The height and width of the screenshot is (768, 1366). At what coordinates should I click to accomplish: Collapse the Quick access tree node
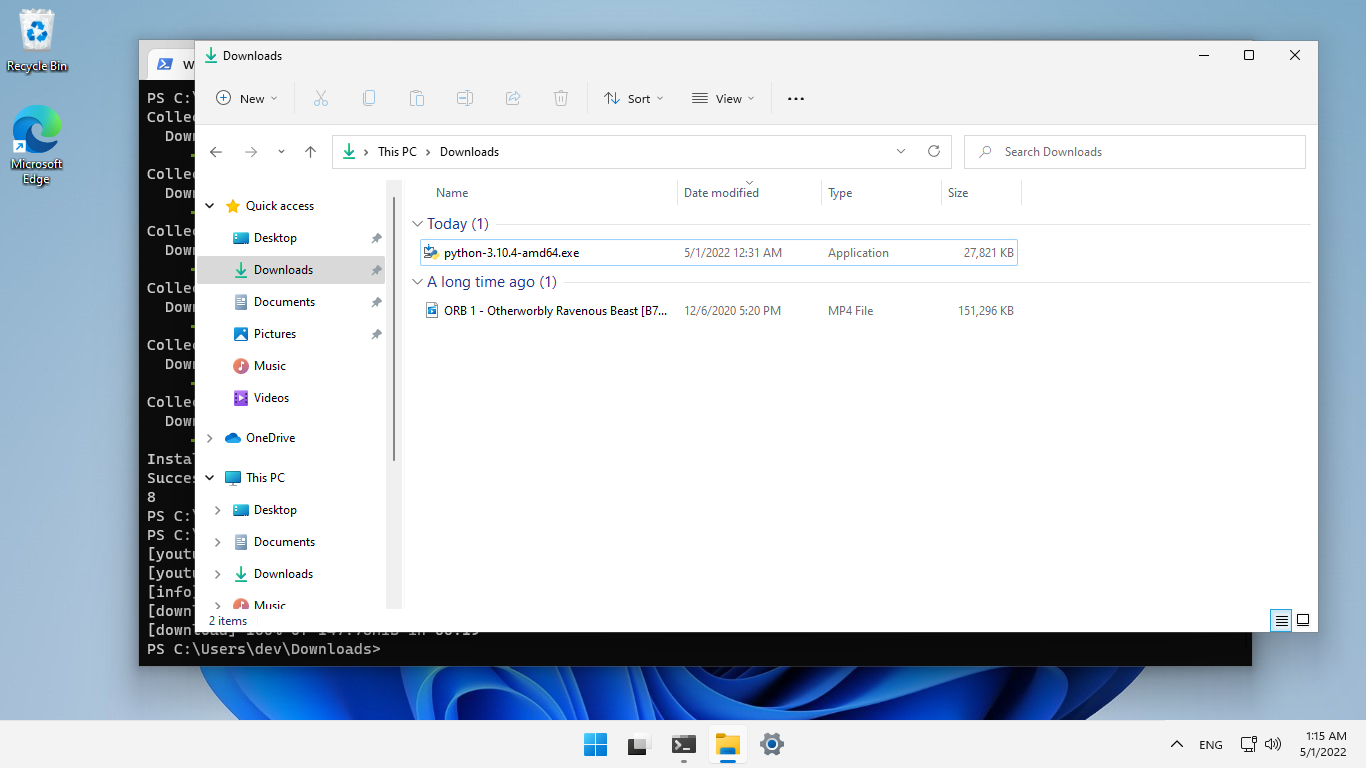pos(210,206)
